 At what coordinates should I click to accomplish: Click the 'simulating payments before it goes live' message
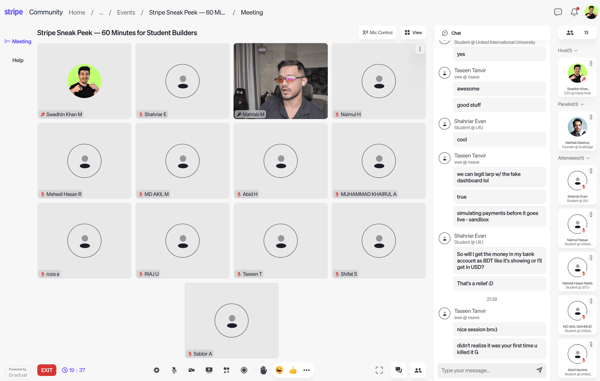pos(499,216)
